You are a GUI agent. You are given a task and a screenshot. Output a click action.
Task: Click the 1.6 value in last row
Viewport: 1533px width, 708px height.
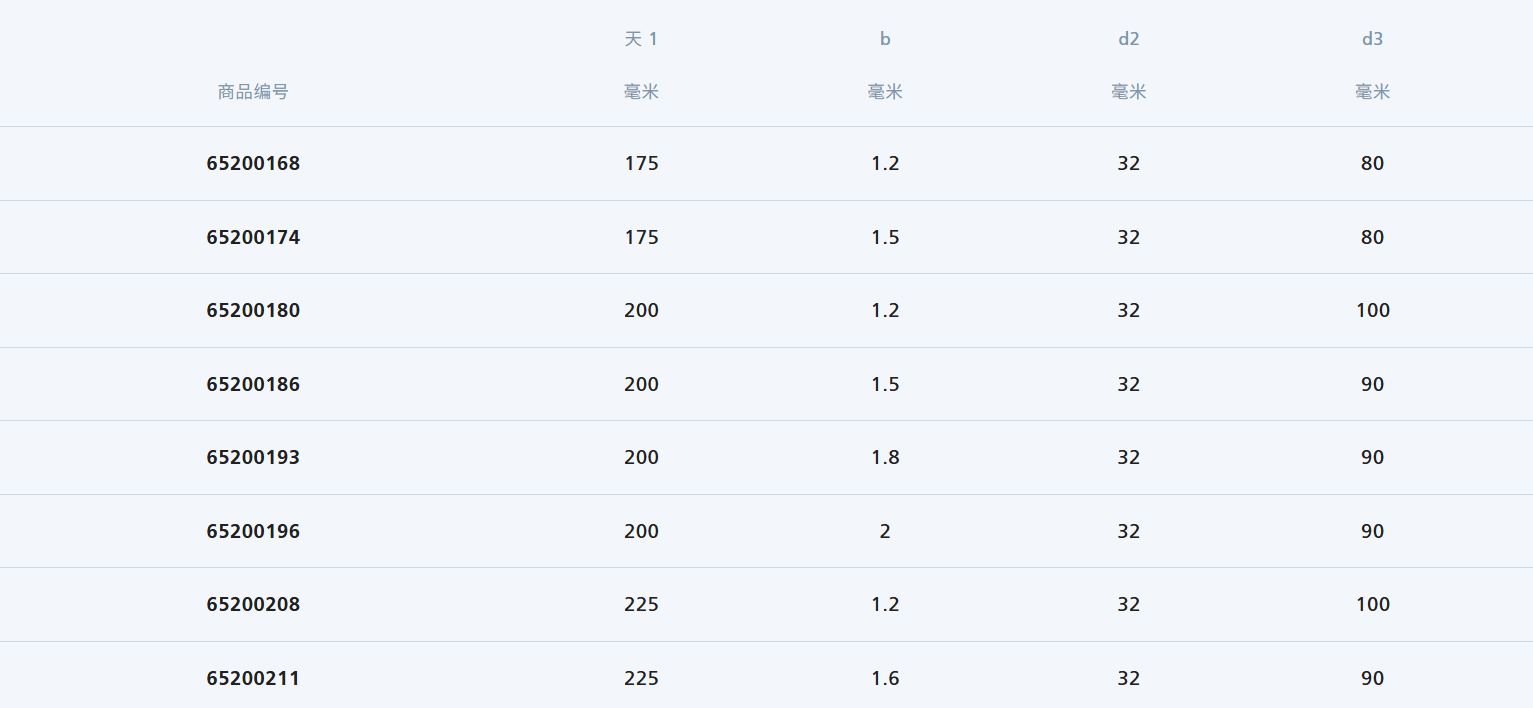(x=885, y=678)
